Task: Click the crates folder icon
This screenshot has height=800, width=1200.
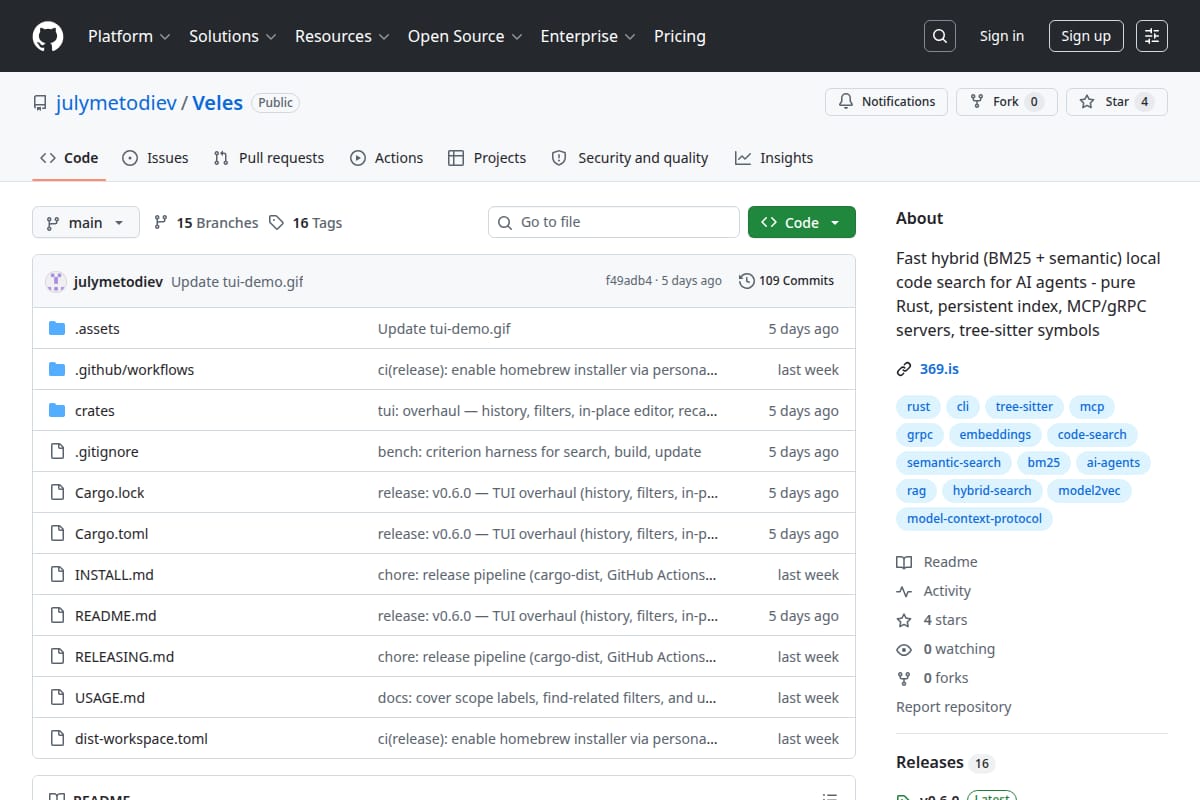Action: coord(57,411)
